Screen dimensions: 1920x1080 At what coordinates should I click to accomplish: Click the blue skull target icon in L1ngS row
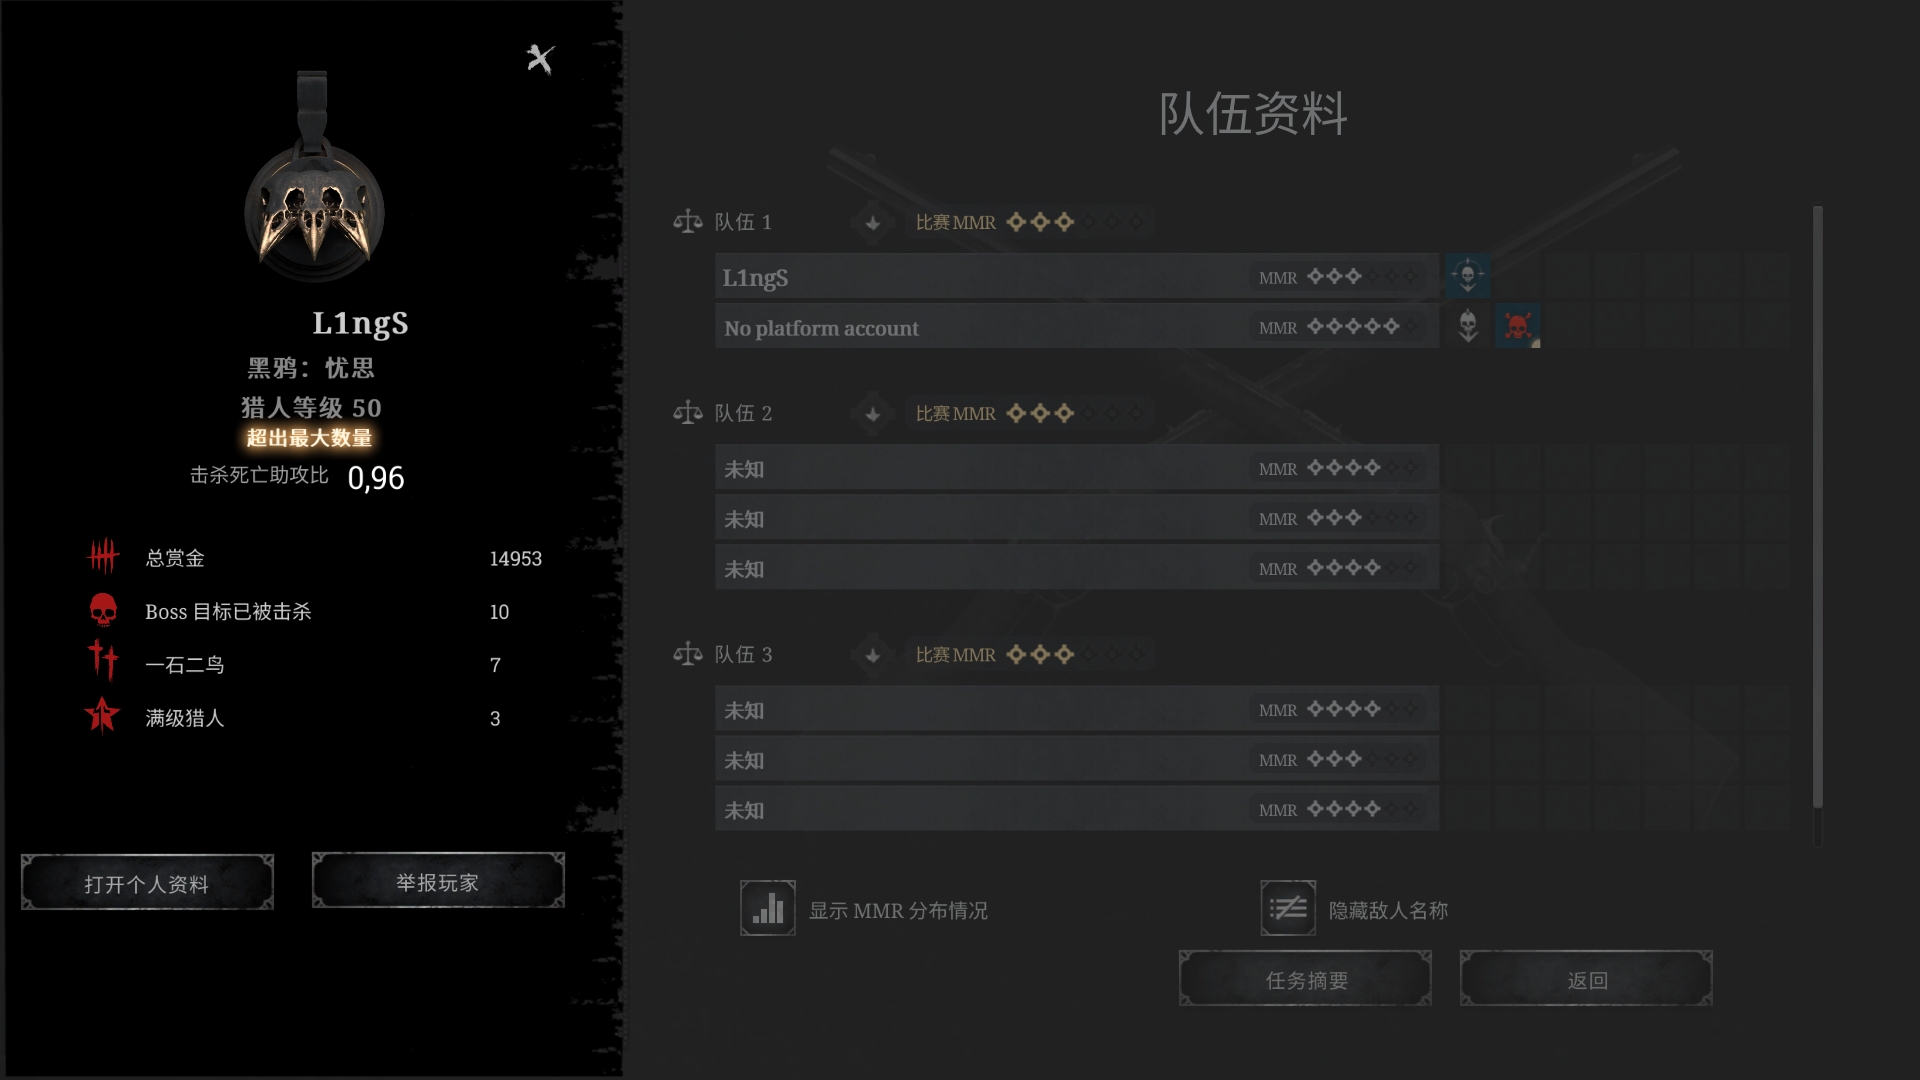click(1468, 276)
